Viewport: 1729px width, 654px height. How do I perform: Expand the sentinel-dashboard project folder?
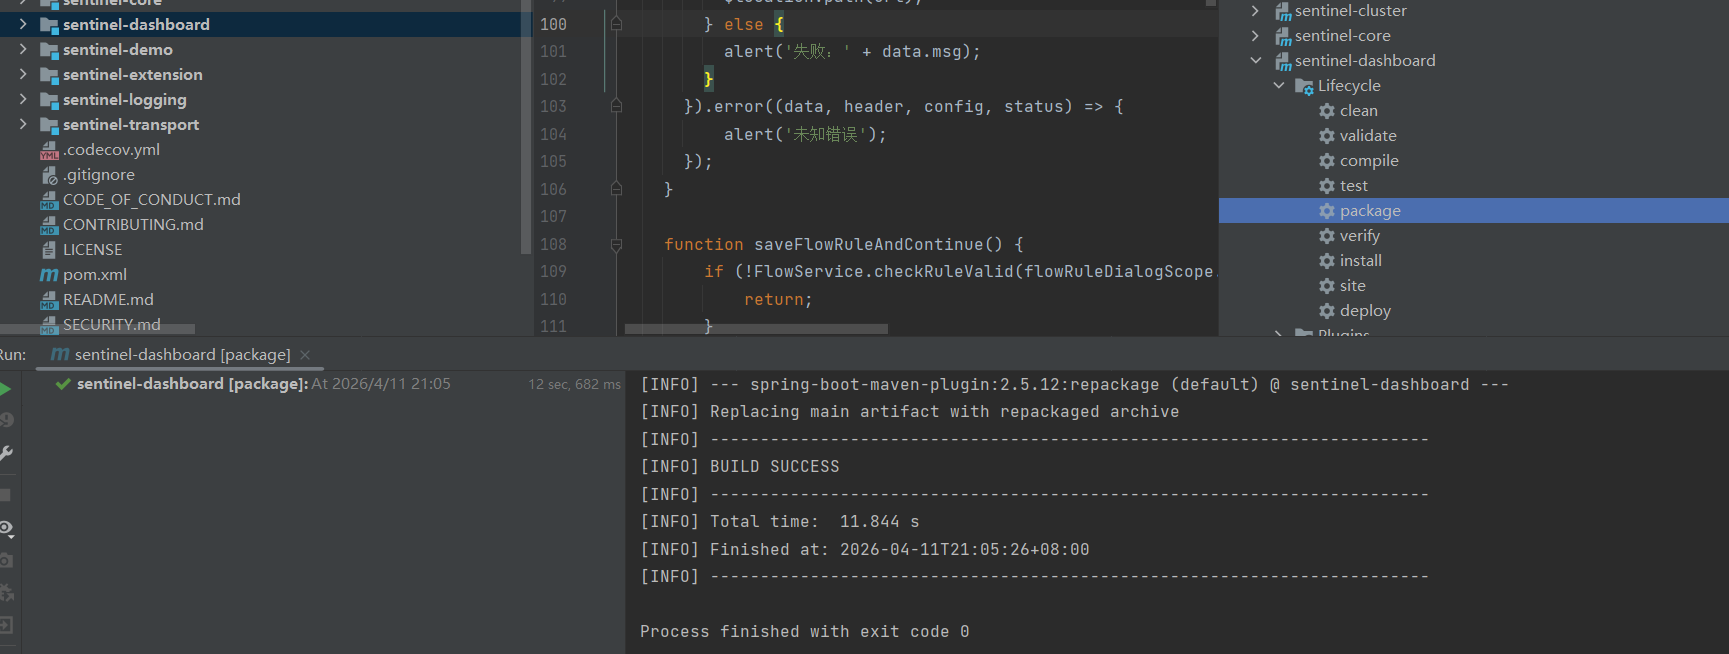tap(22, 24)
